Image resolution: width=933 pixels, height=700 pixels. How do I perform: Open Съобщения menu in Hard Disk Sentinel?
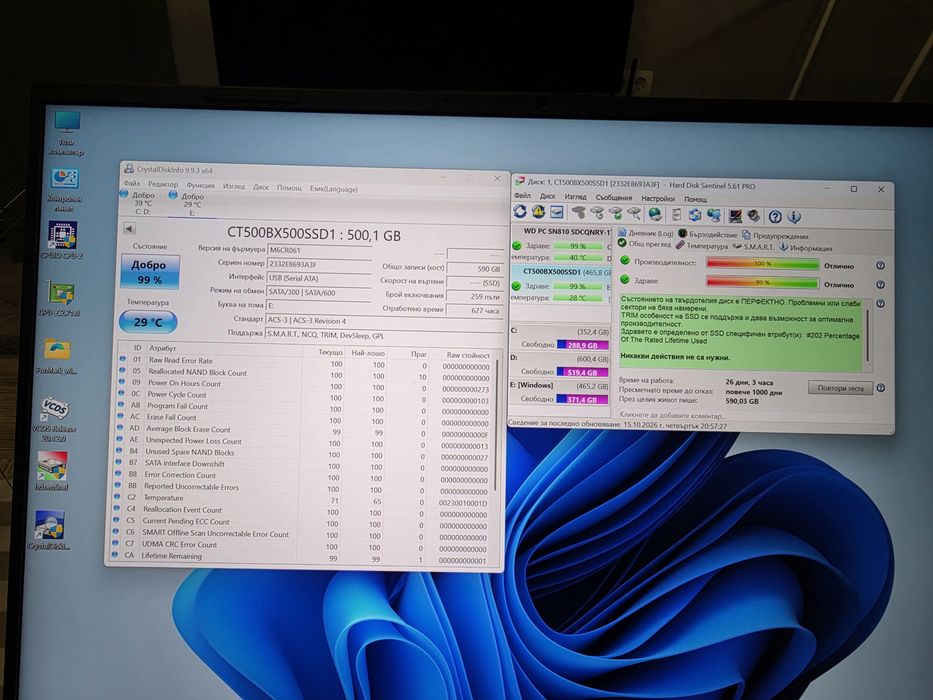614,198
